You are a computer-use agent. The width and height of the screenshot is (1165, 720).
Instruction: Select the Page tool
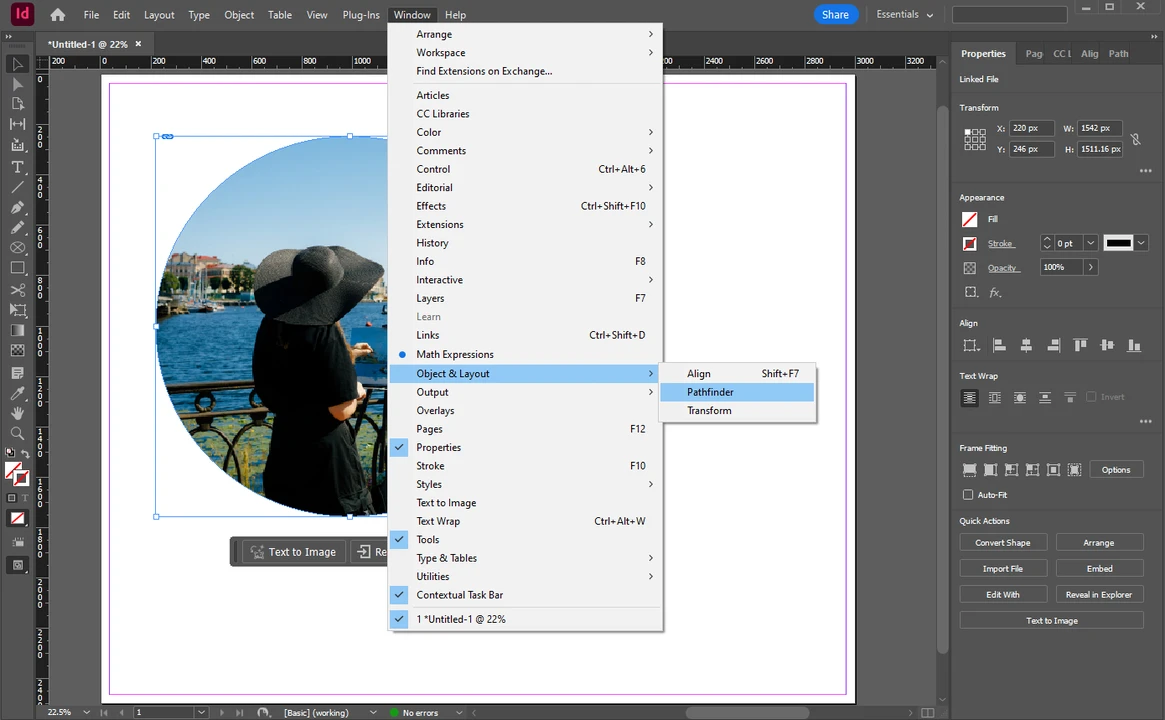tap(17, 104)
